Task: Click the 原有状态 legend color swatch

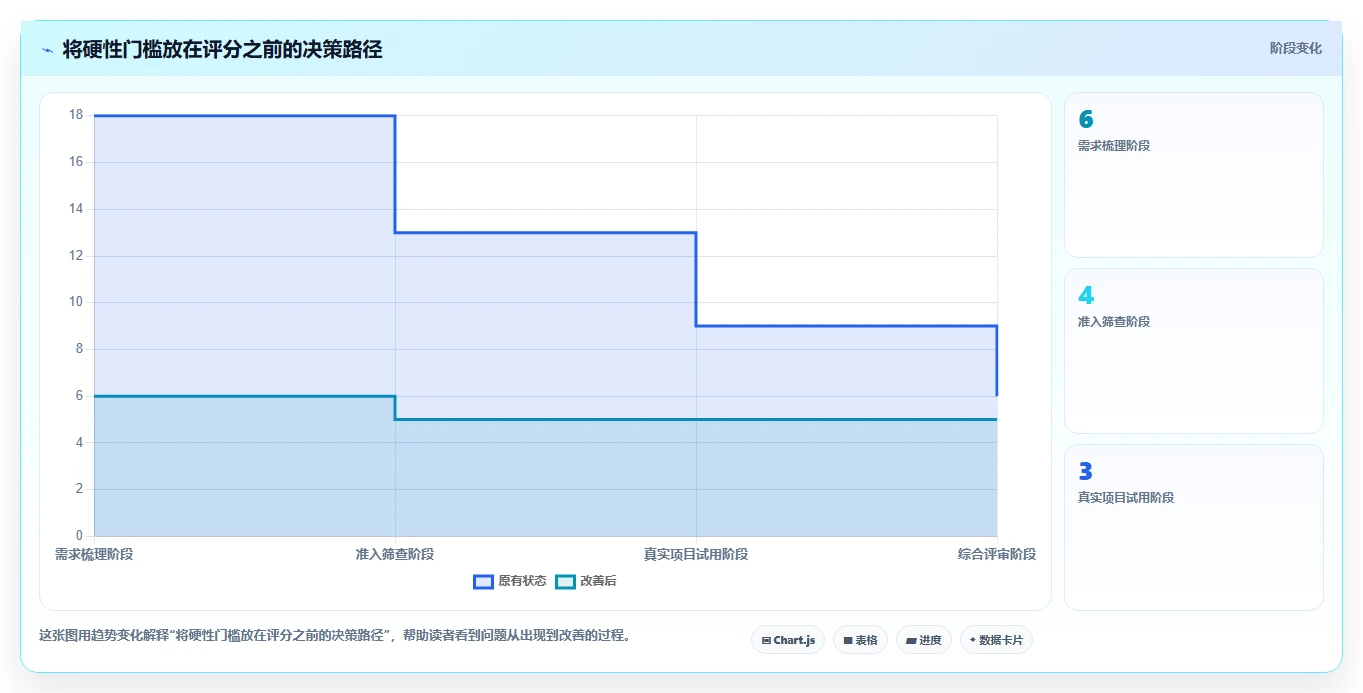Action: [484, 581]
